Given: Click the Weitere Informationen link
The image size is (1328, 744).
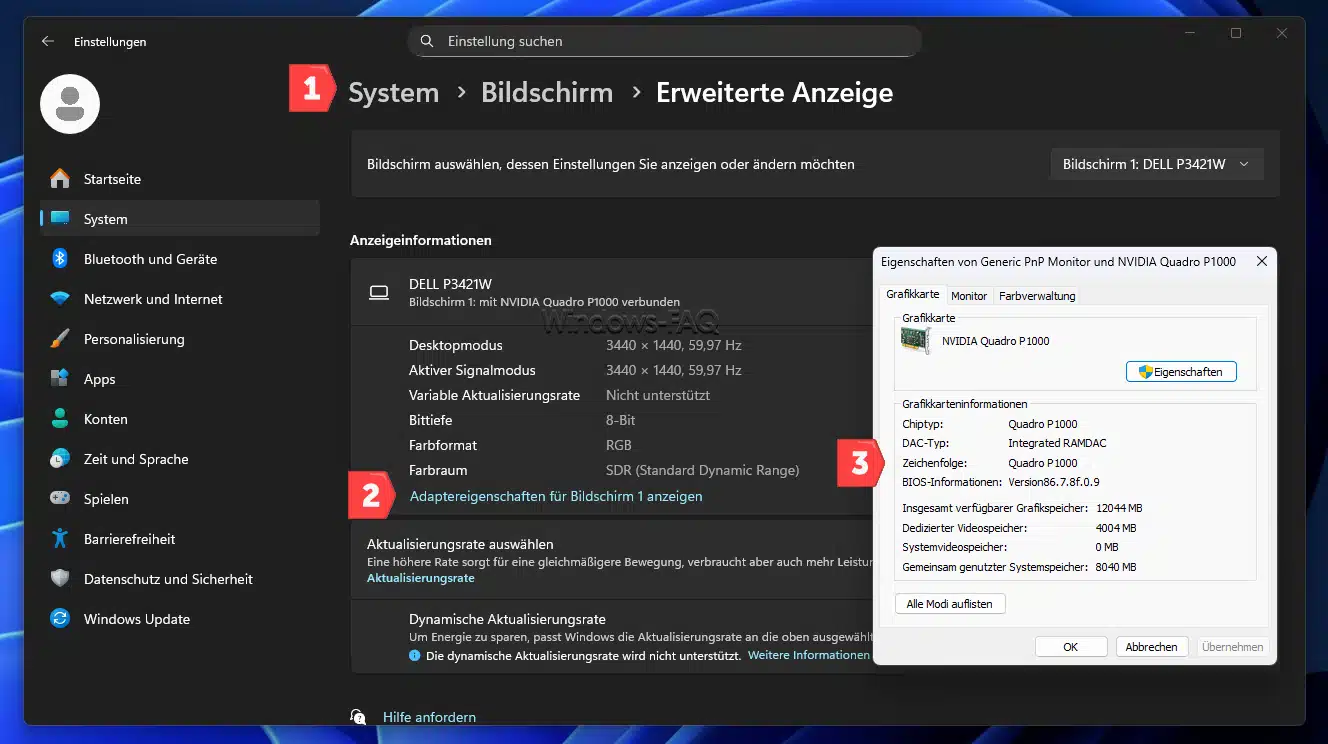Looking at the screenshot, I should [808, 656].
